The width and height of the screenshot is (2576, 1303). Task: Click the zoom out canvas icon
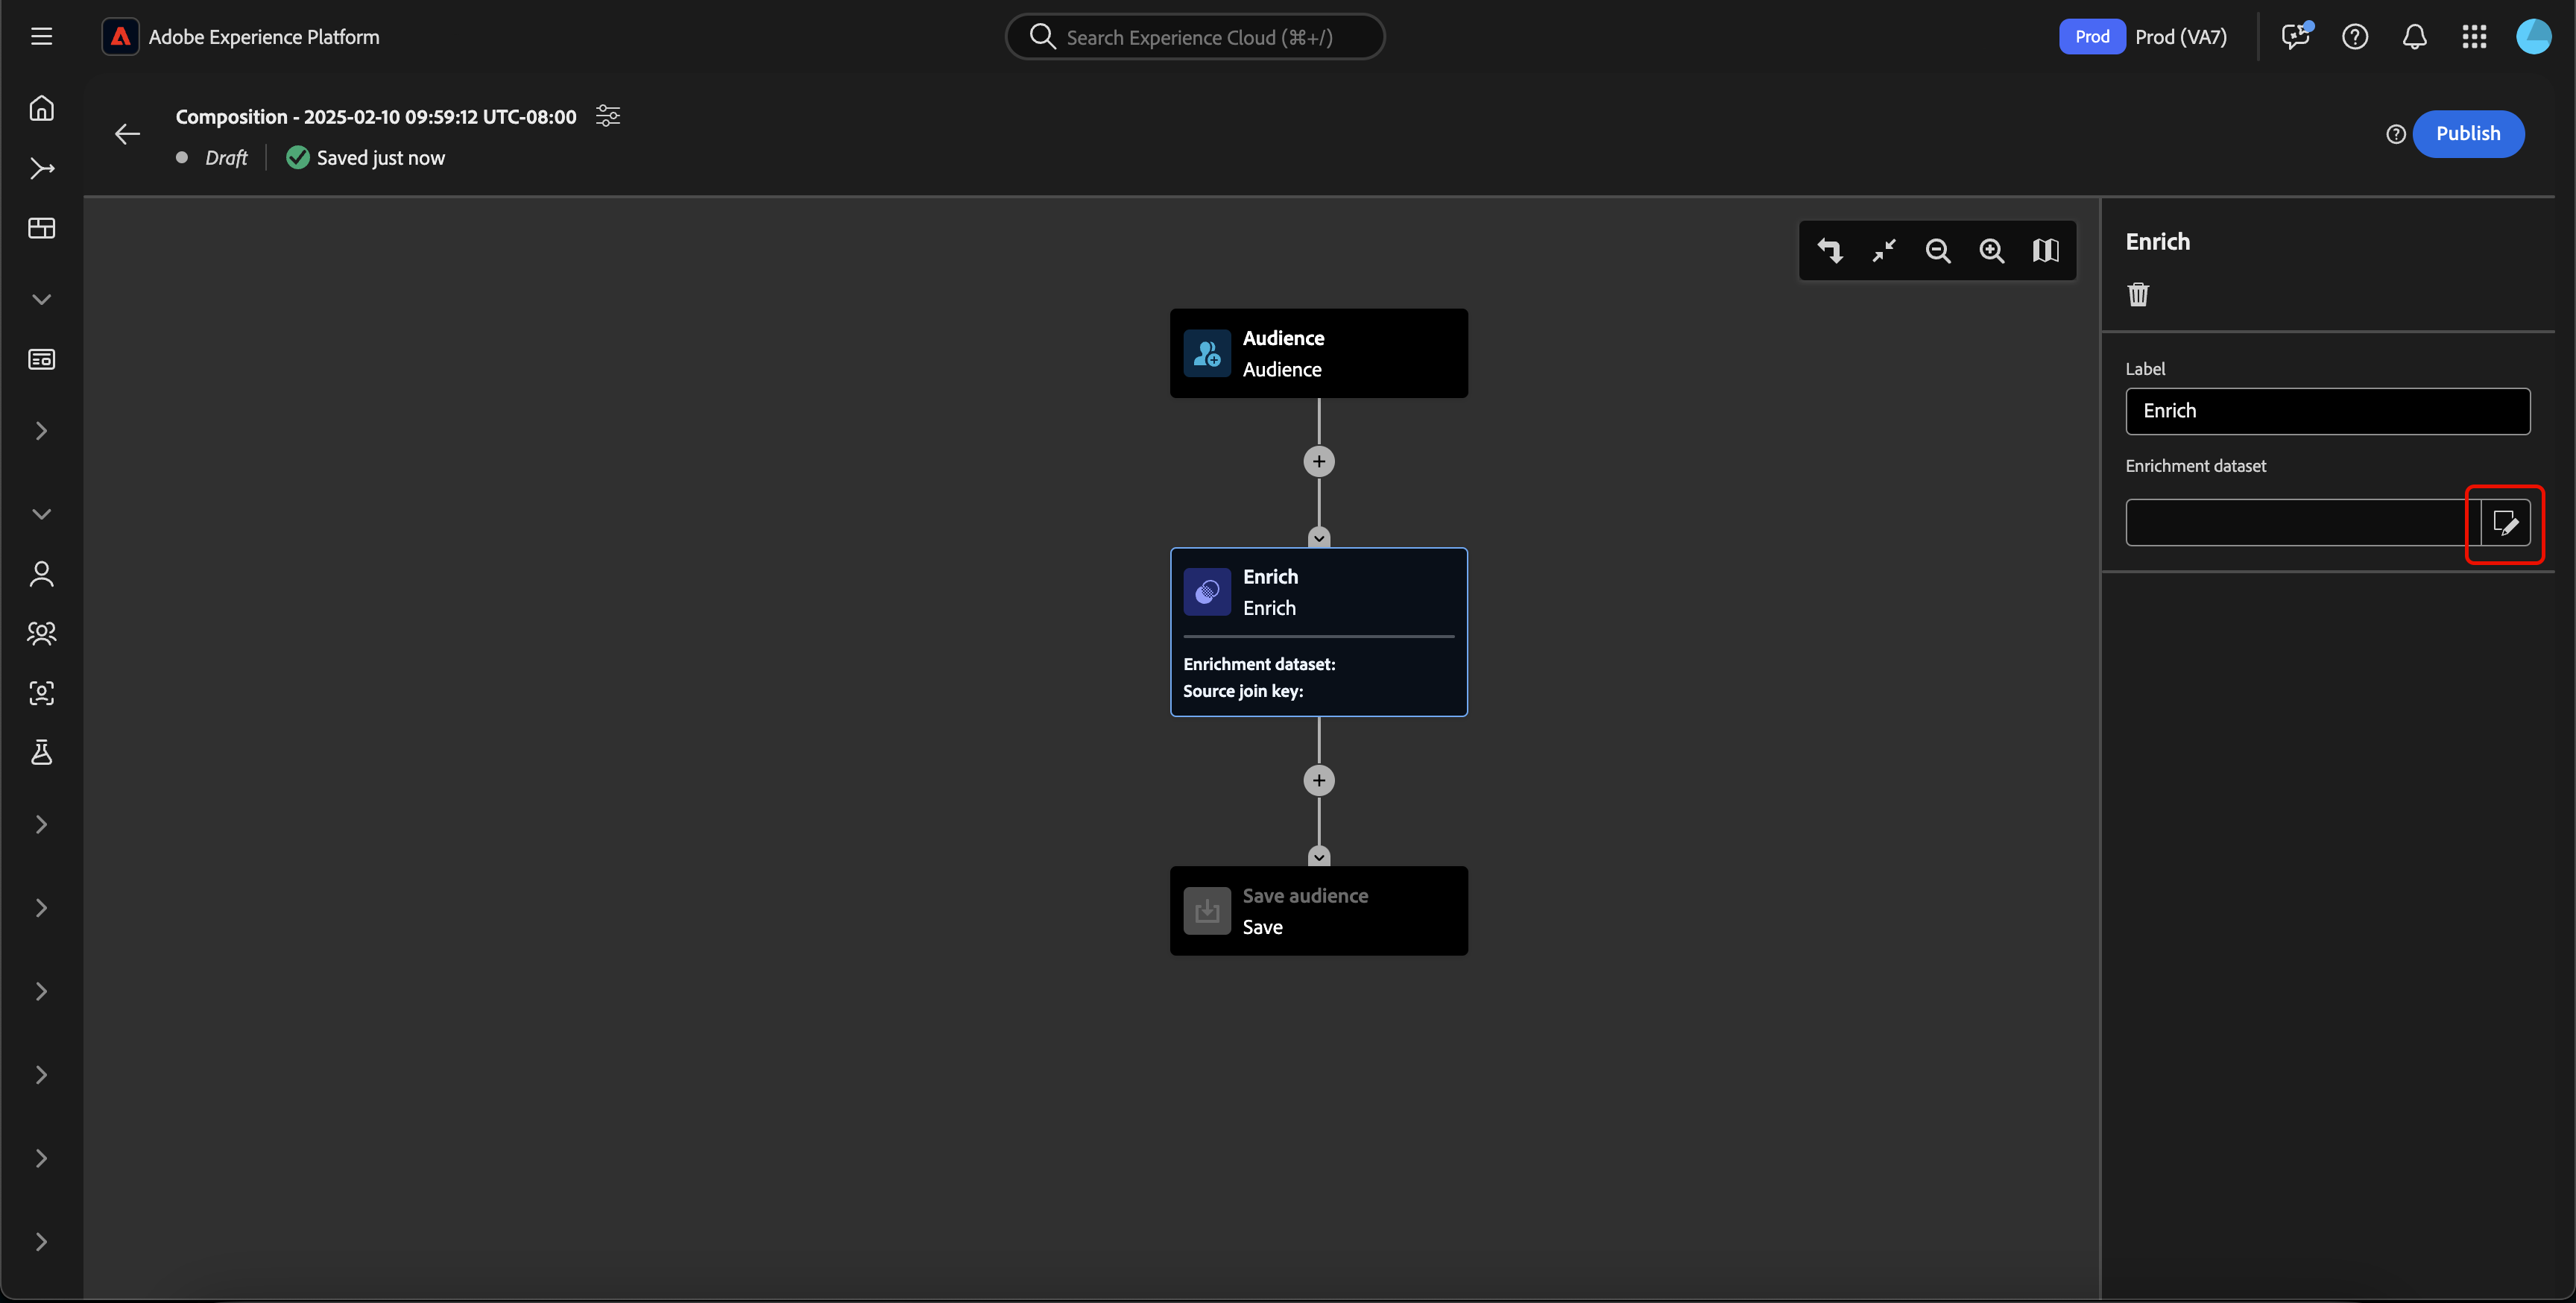coord(1937,251)
